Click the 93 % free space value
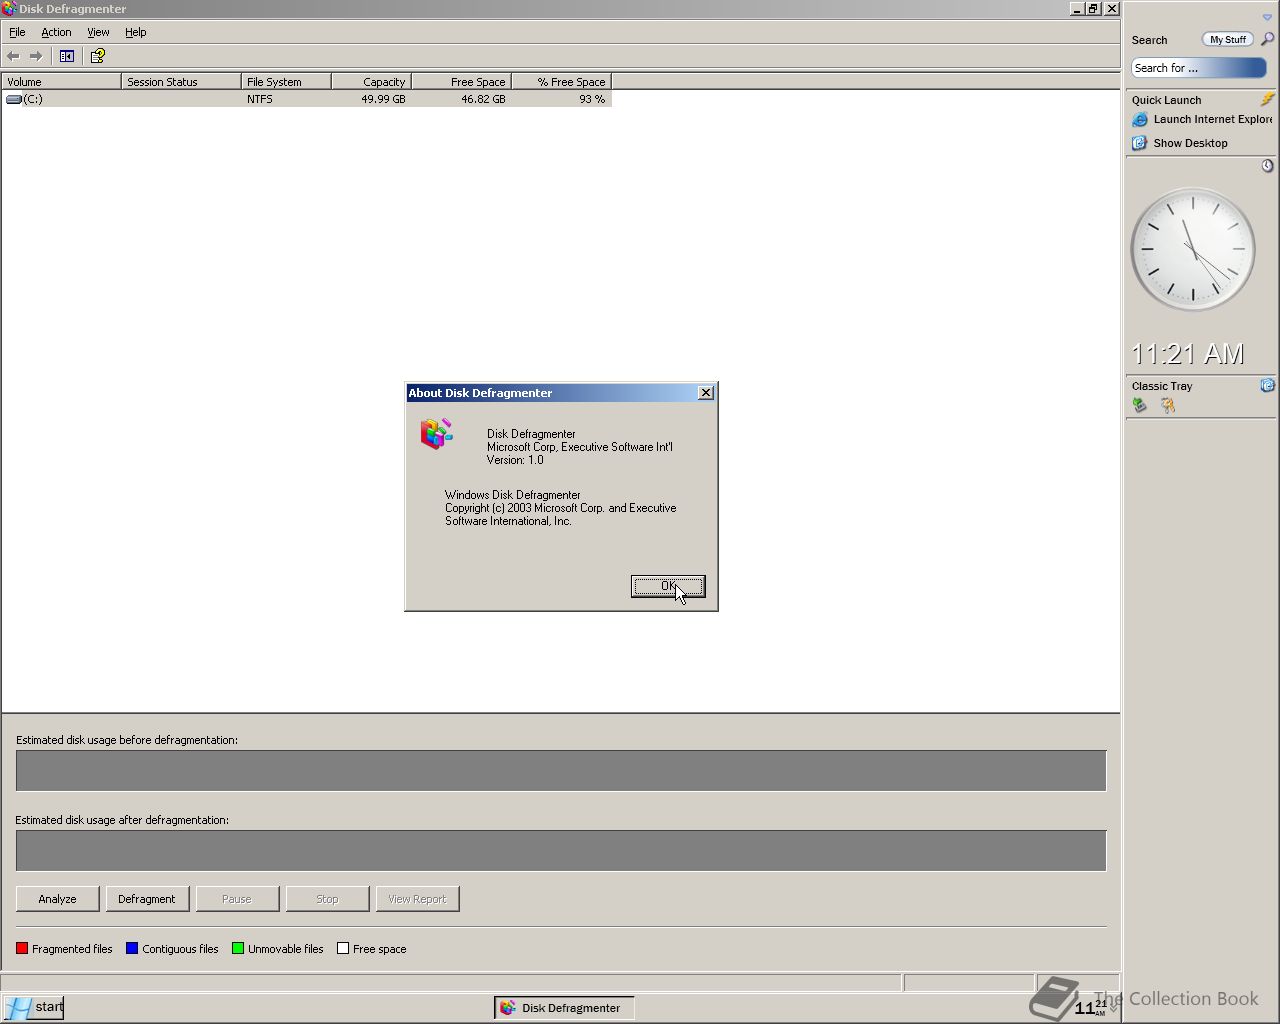This screenshot has width=1280, height=1024. 592,99
